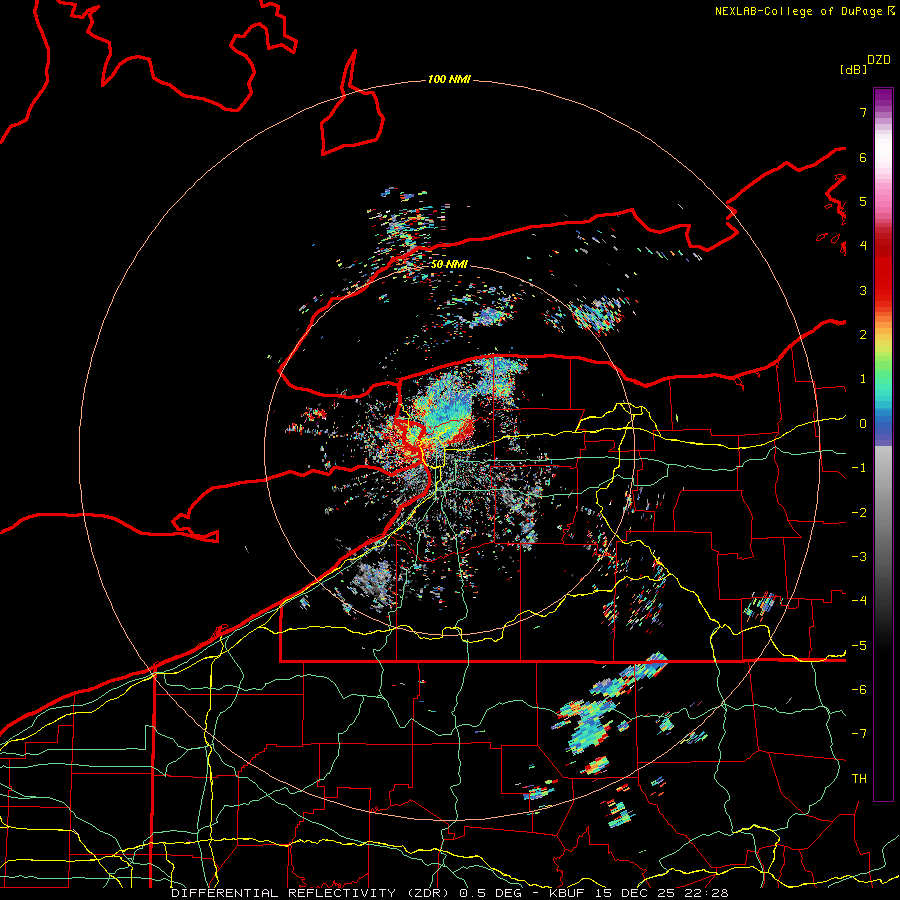The width and height of the screenshot is (900, 900).
Task: Click the 3 value on the color scale
Action: tap(863, 290)
